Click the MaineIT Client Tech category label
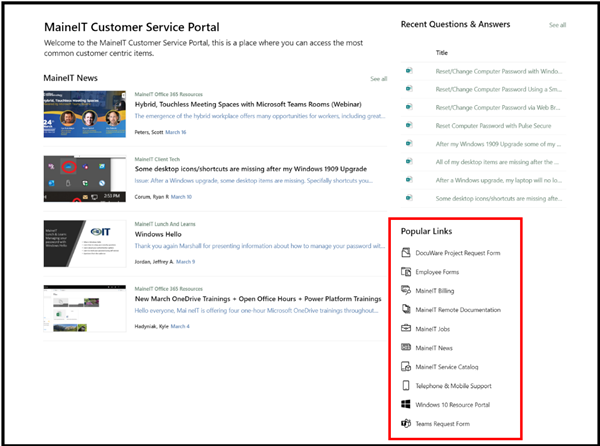The width and height of the screenshot is (600, 446). (157, 159)
